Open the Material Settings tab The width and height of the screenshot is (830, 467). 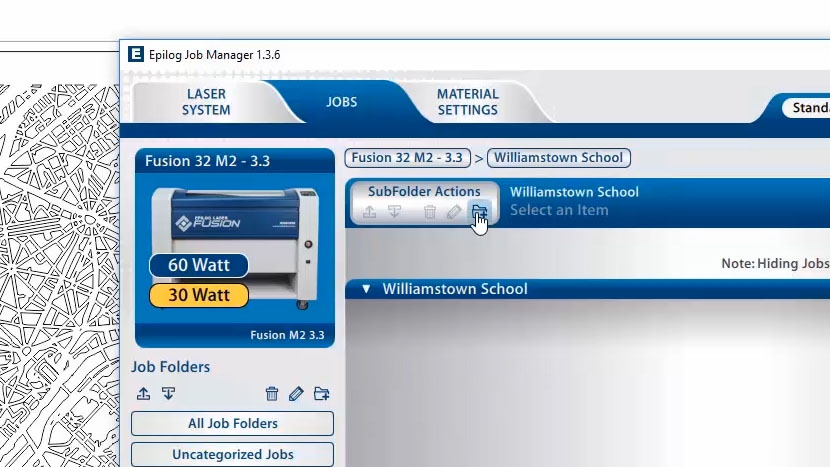click(x=467, y=102)
